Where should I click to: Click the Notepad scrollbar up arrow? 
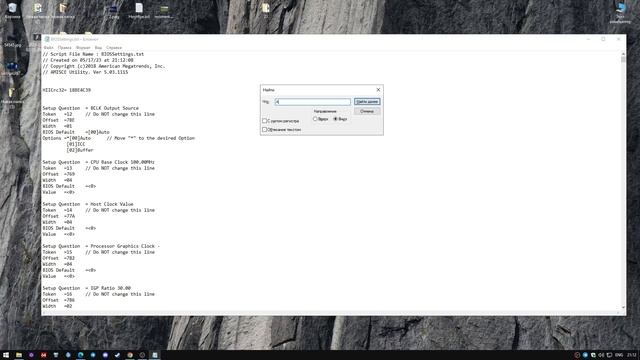[x=623, y=54]
